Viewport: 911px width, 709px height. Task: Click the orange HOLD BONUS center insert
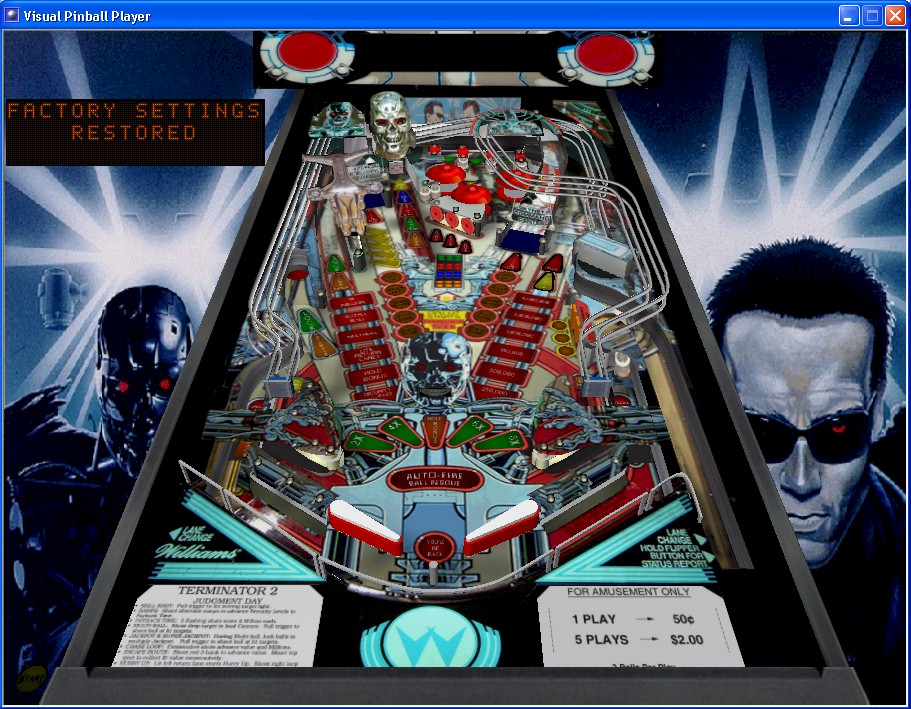pyautogui.click(x=435, y=430)
